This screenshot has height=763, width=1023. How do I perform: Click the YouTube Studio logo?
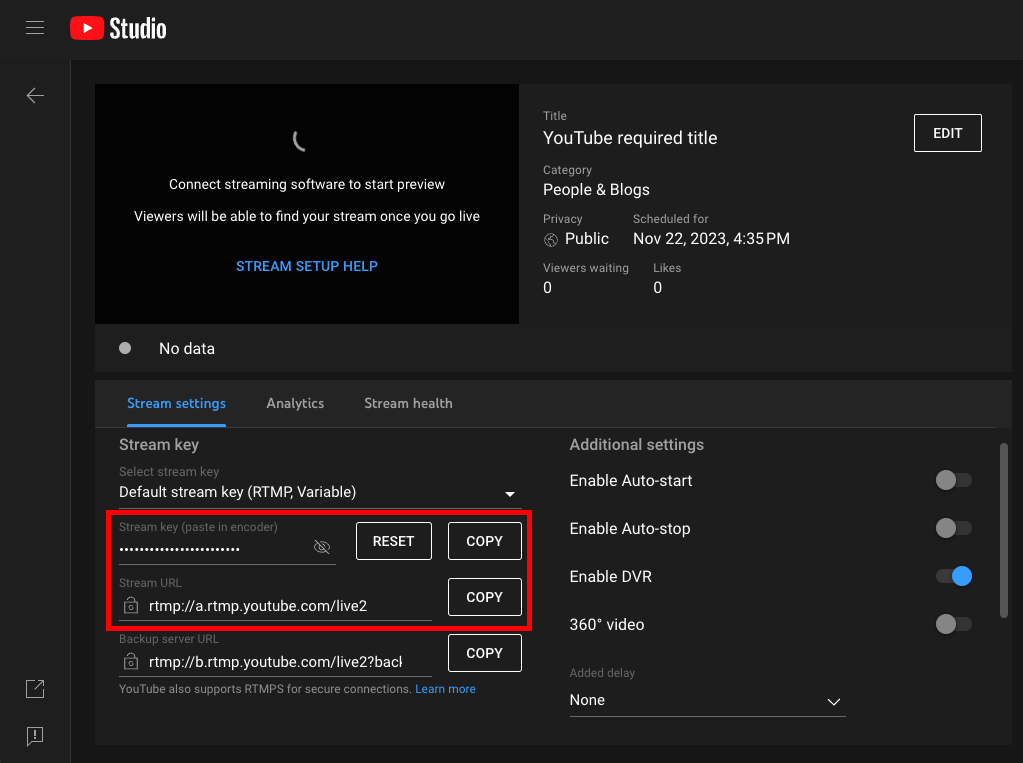pos(118,29)
